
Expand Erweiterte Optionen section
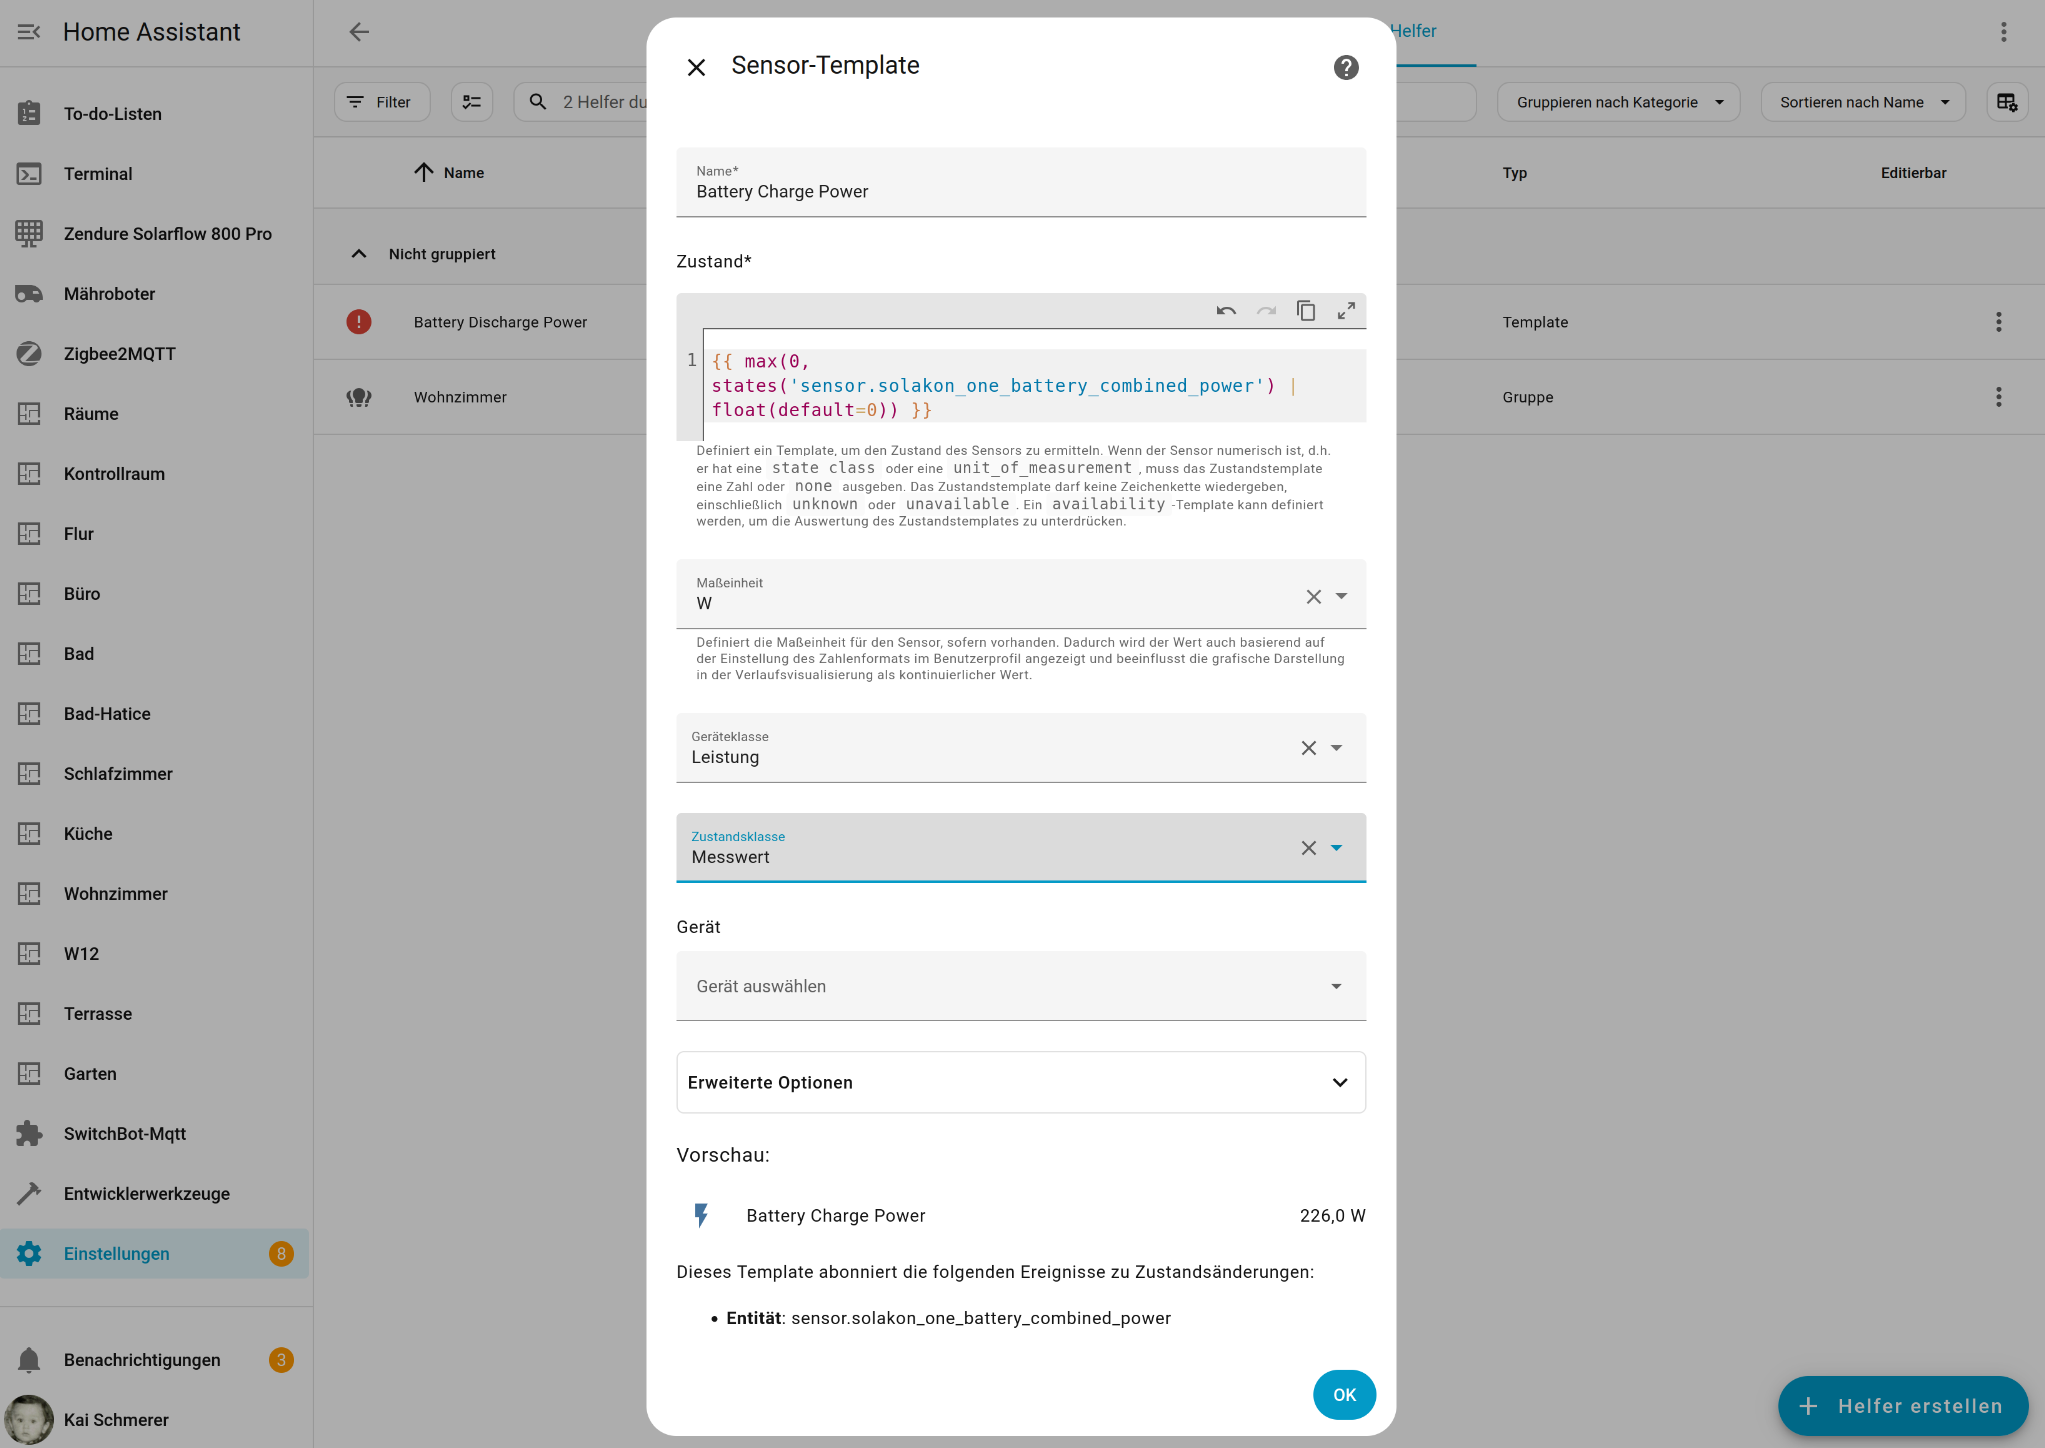coord(1020,1082)
